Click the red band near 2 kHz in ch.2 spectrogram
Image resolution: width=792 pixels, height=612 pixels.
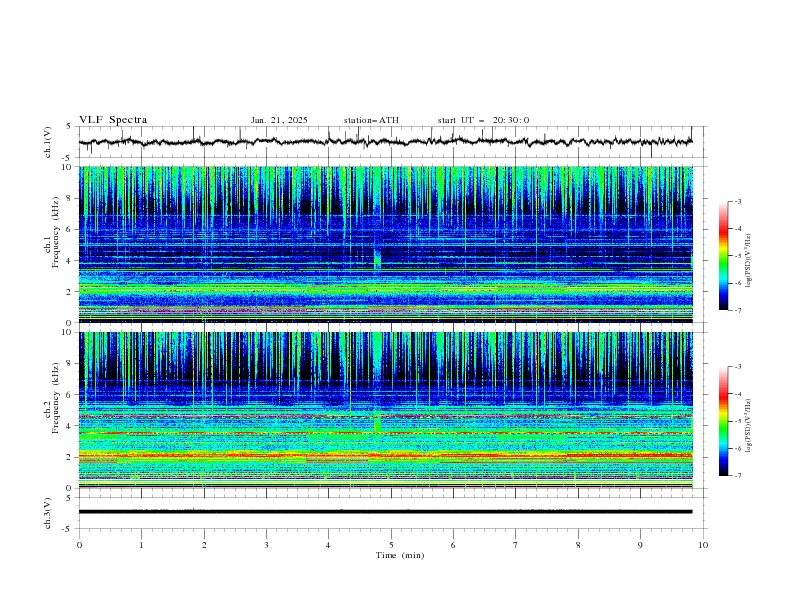click(x=385, y=455)
